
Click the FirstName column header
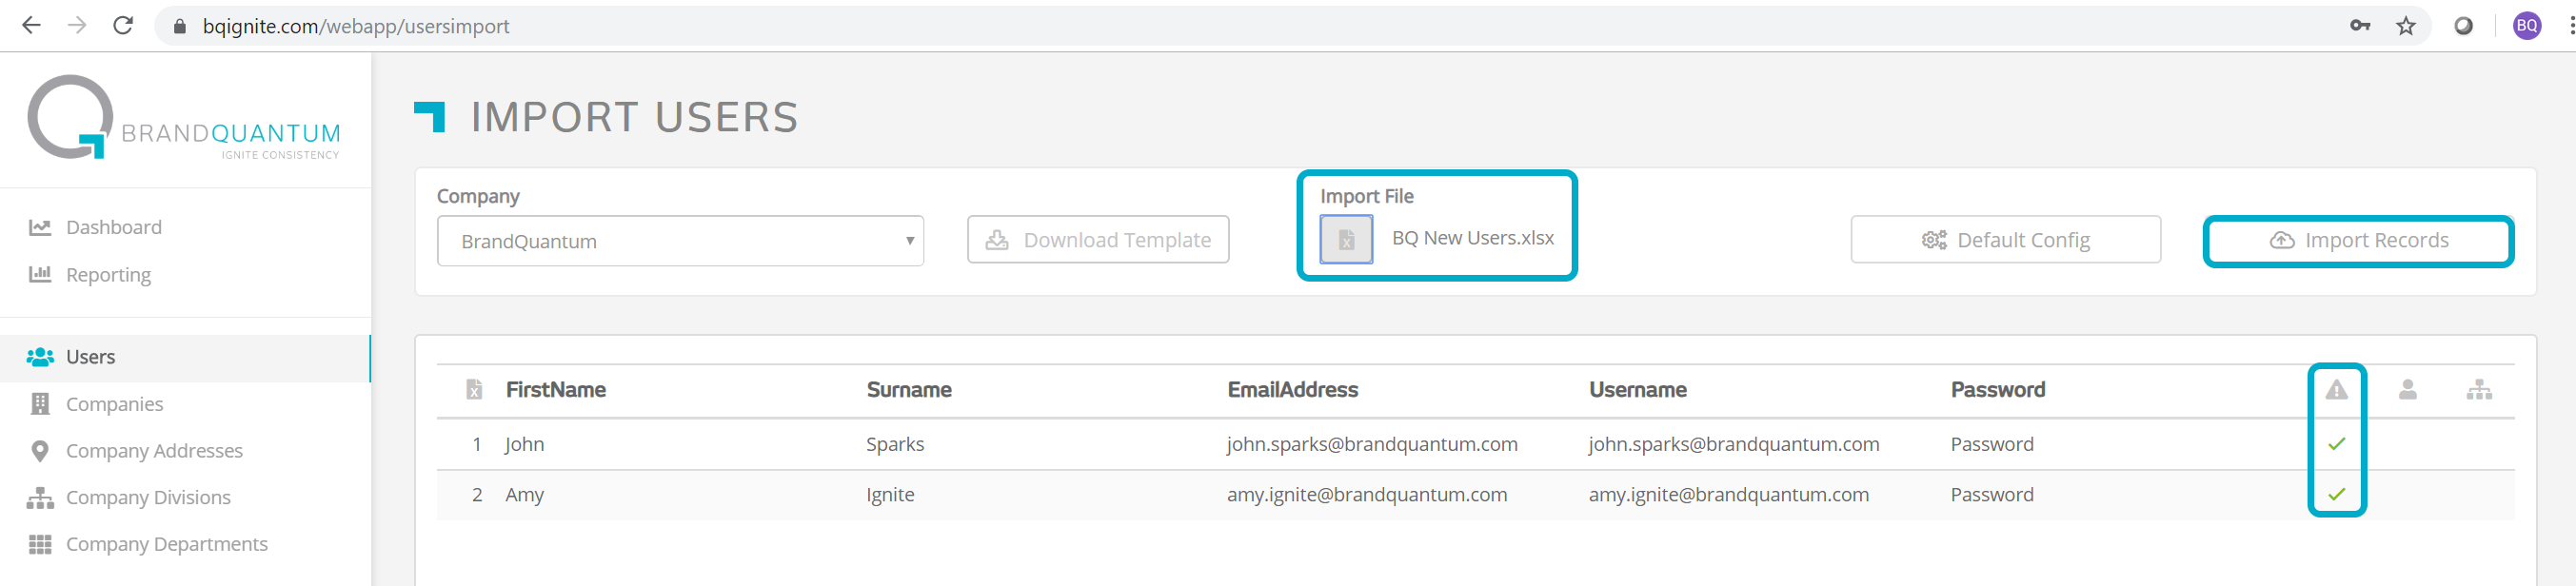pyautogui.click(x=555, y=390)
